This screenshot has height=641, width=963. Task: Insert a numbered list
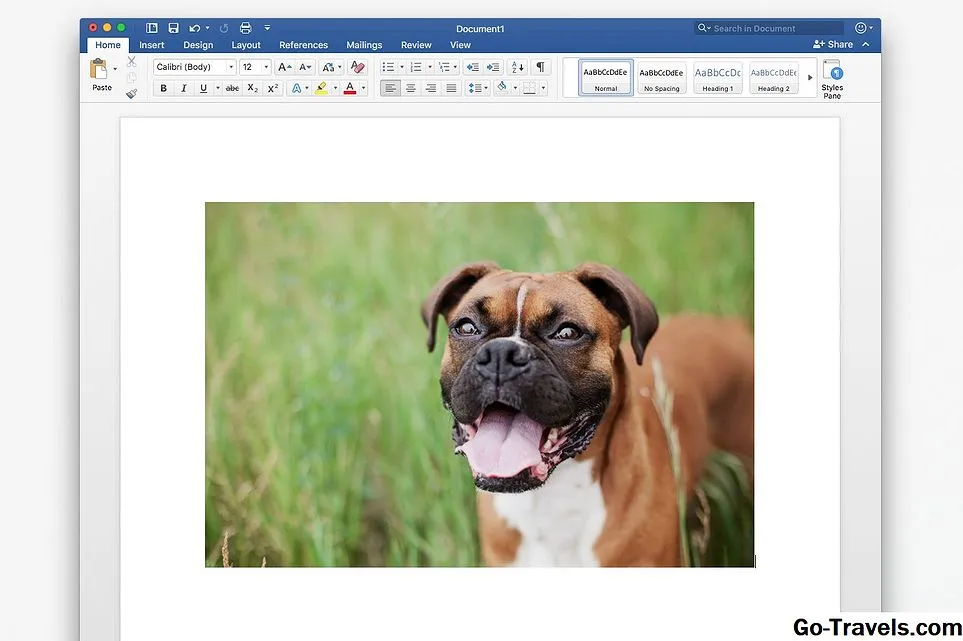click(x=416, y=67)
